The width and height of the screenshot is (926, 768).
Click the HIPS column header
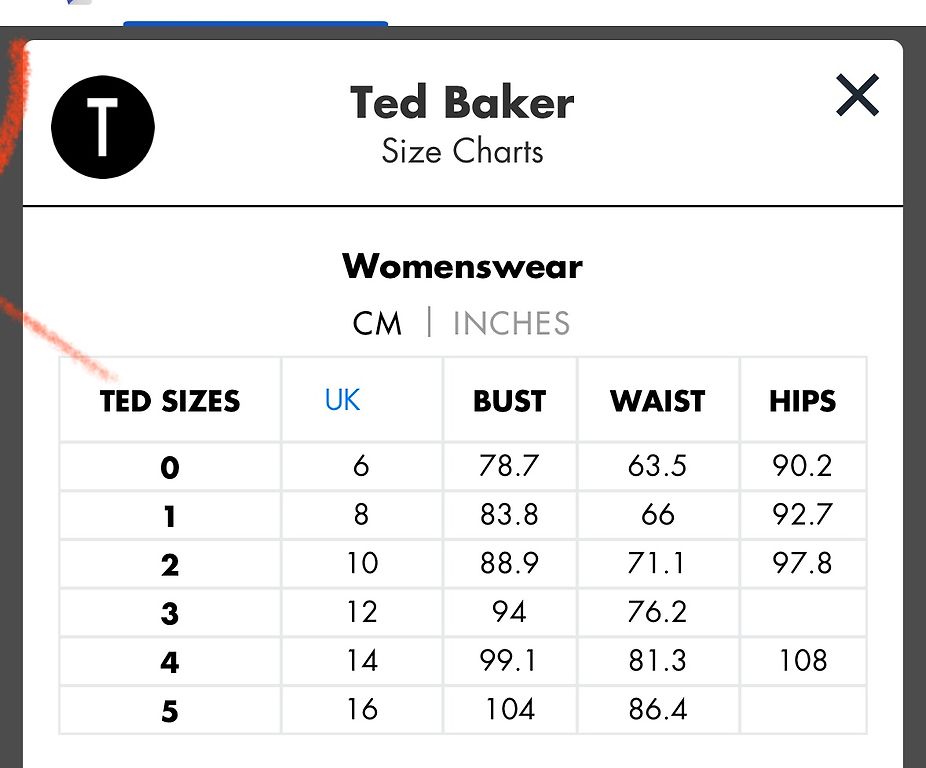click(803, 401)
